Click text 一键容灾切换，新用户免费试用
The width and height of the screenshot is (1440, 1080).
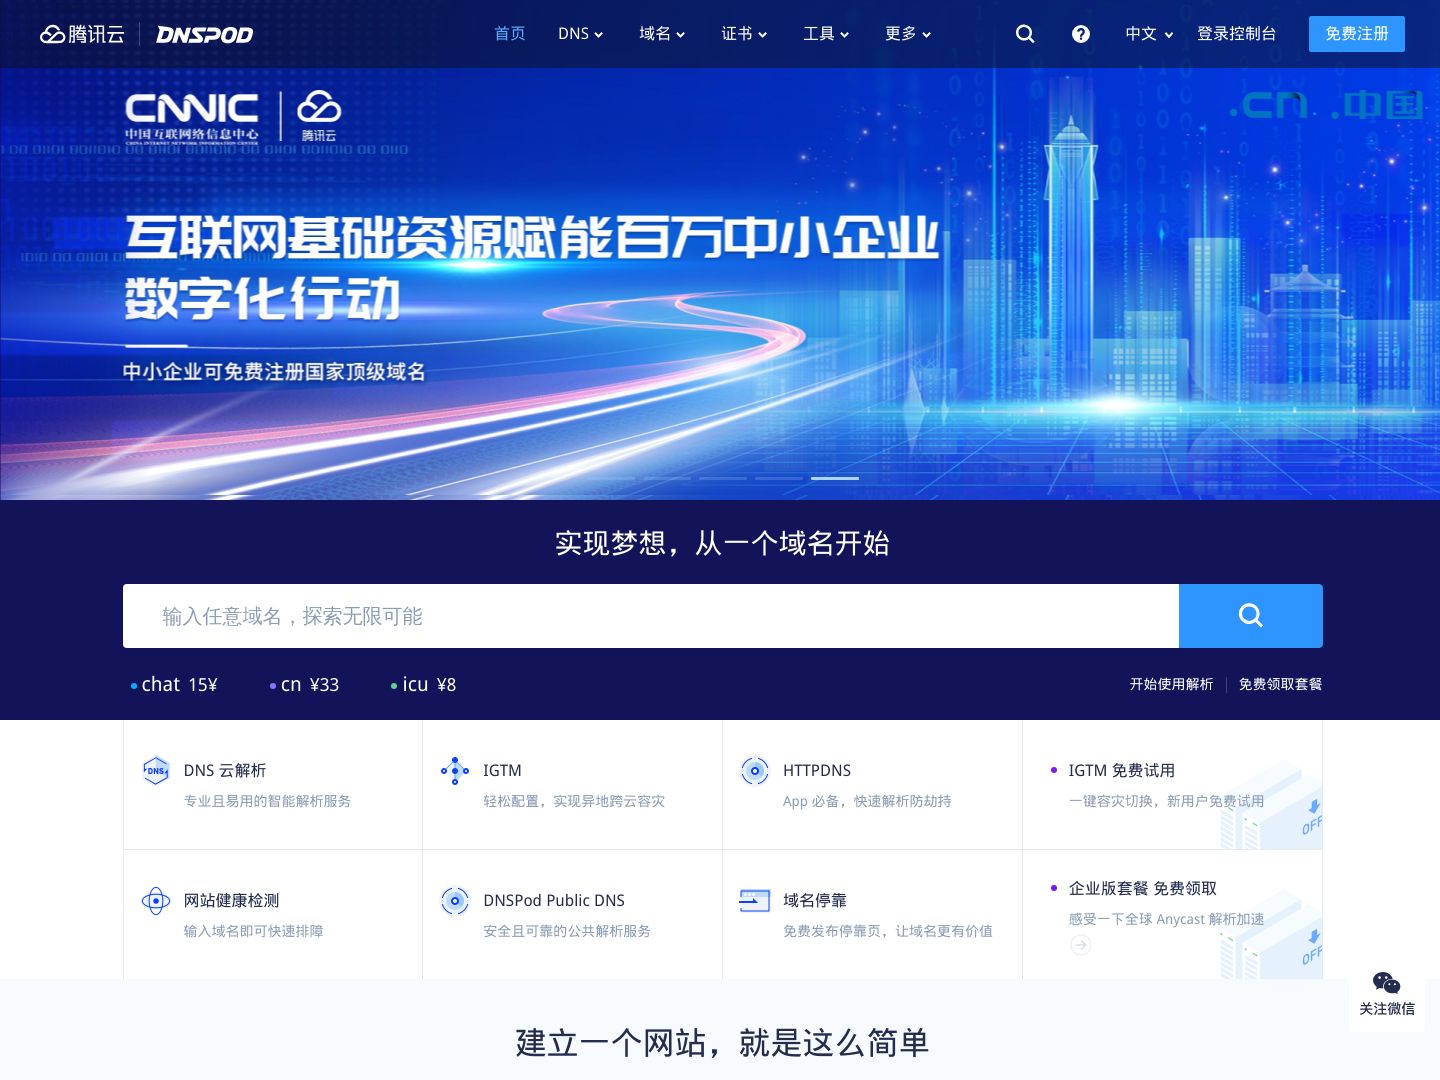(x=1166, y=801)
